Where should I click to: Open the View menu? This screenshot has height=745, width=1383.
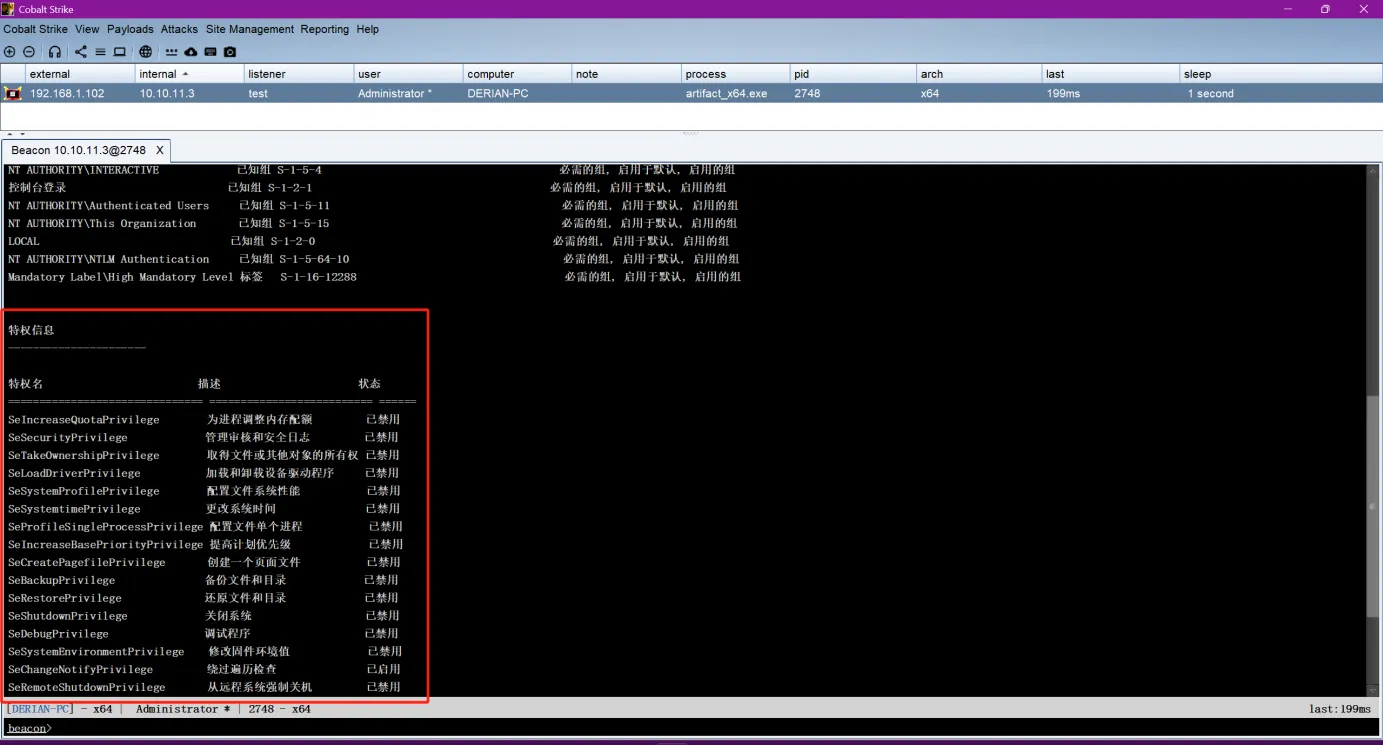point(87,29)
